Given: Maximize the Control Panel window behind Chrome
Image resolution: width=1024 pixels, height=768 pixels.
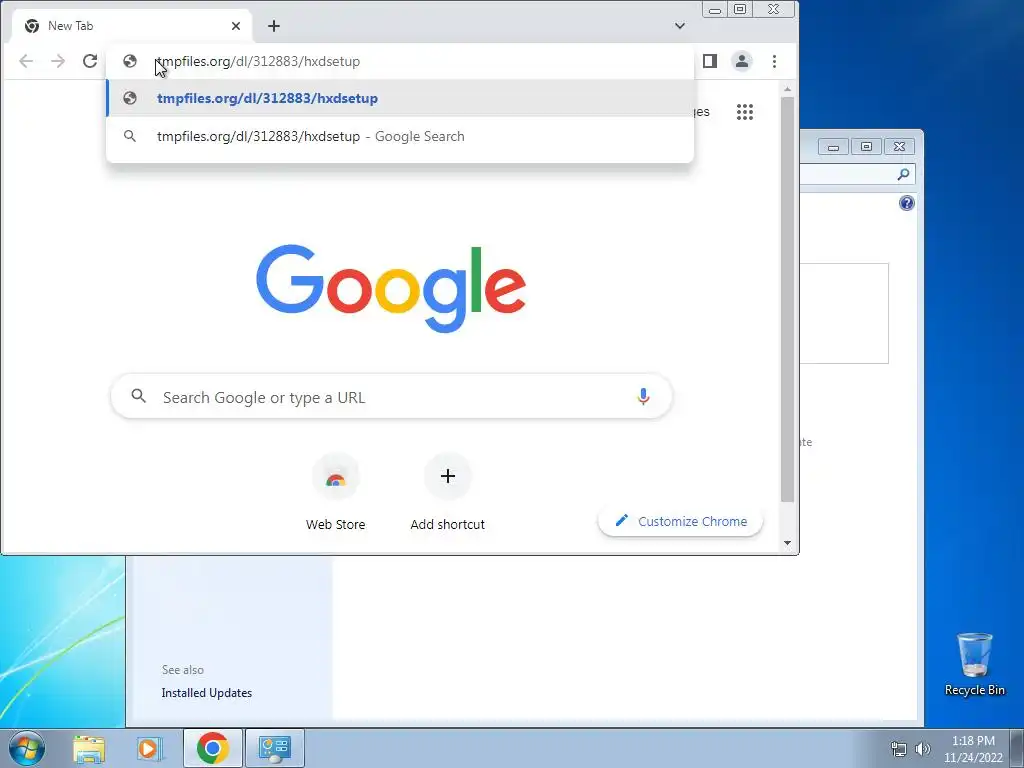Looking at the screenshot, I should (866, 147).
